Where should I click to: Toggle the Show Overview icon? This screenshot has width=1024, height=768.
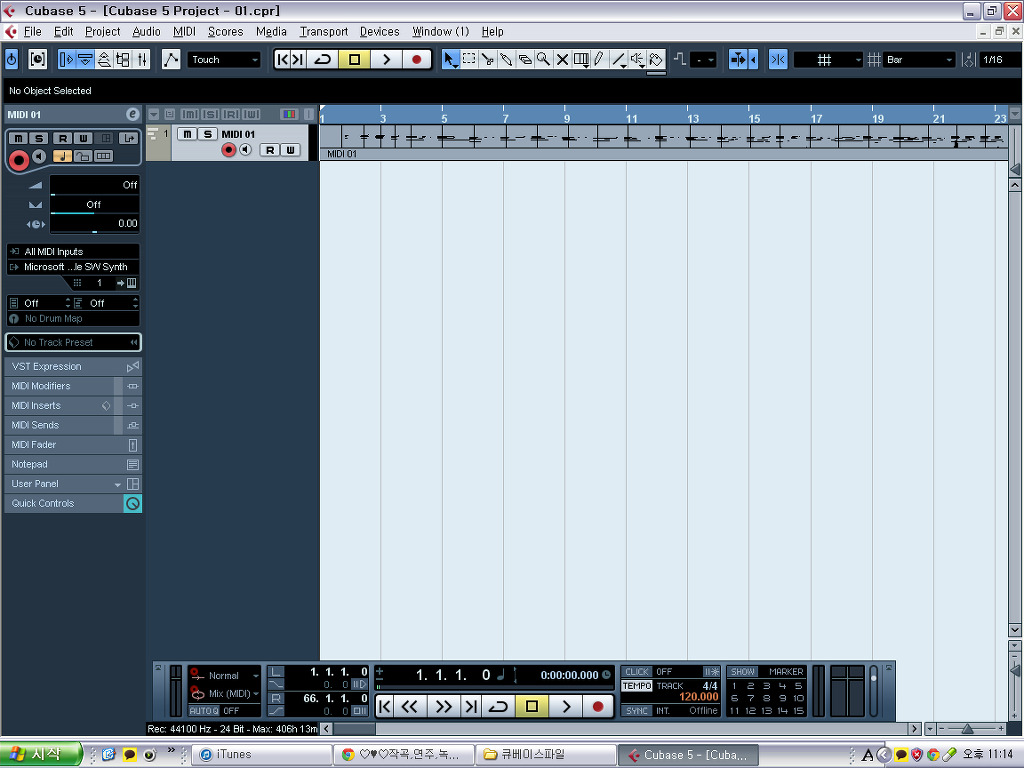(104, 59)
